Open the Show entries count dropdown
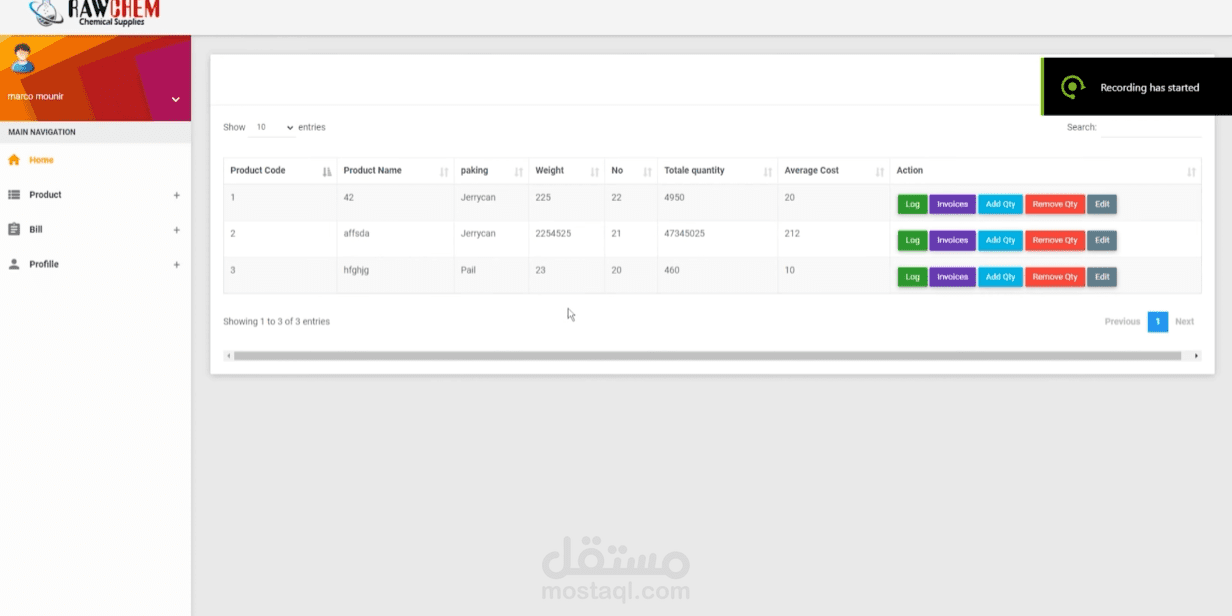The image size is (1232, 616). (273, 128)
